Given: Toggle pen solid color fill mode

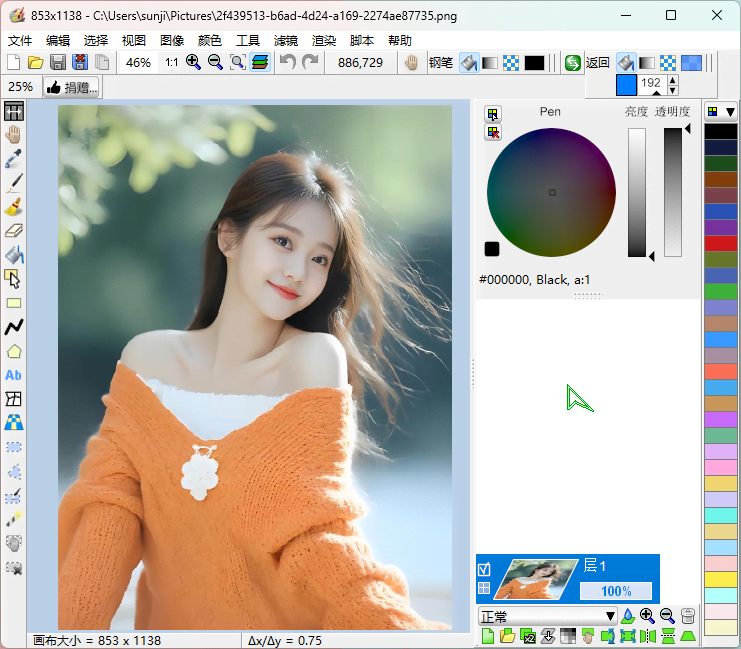Looking at the screenshot, I should tap(469, 63).
